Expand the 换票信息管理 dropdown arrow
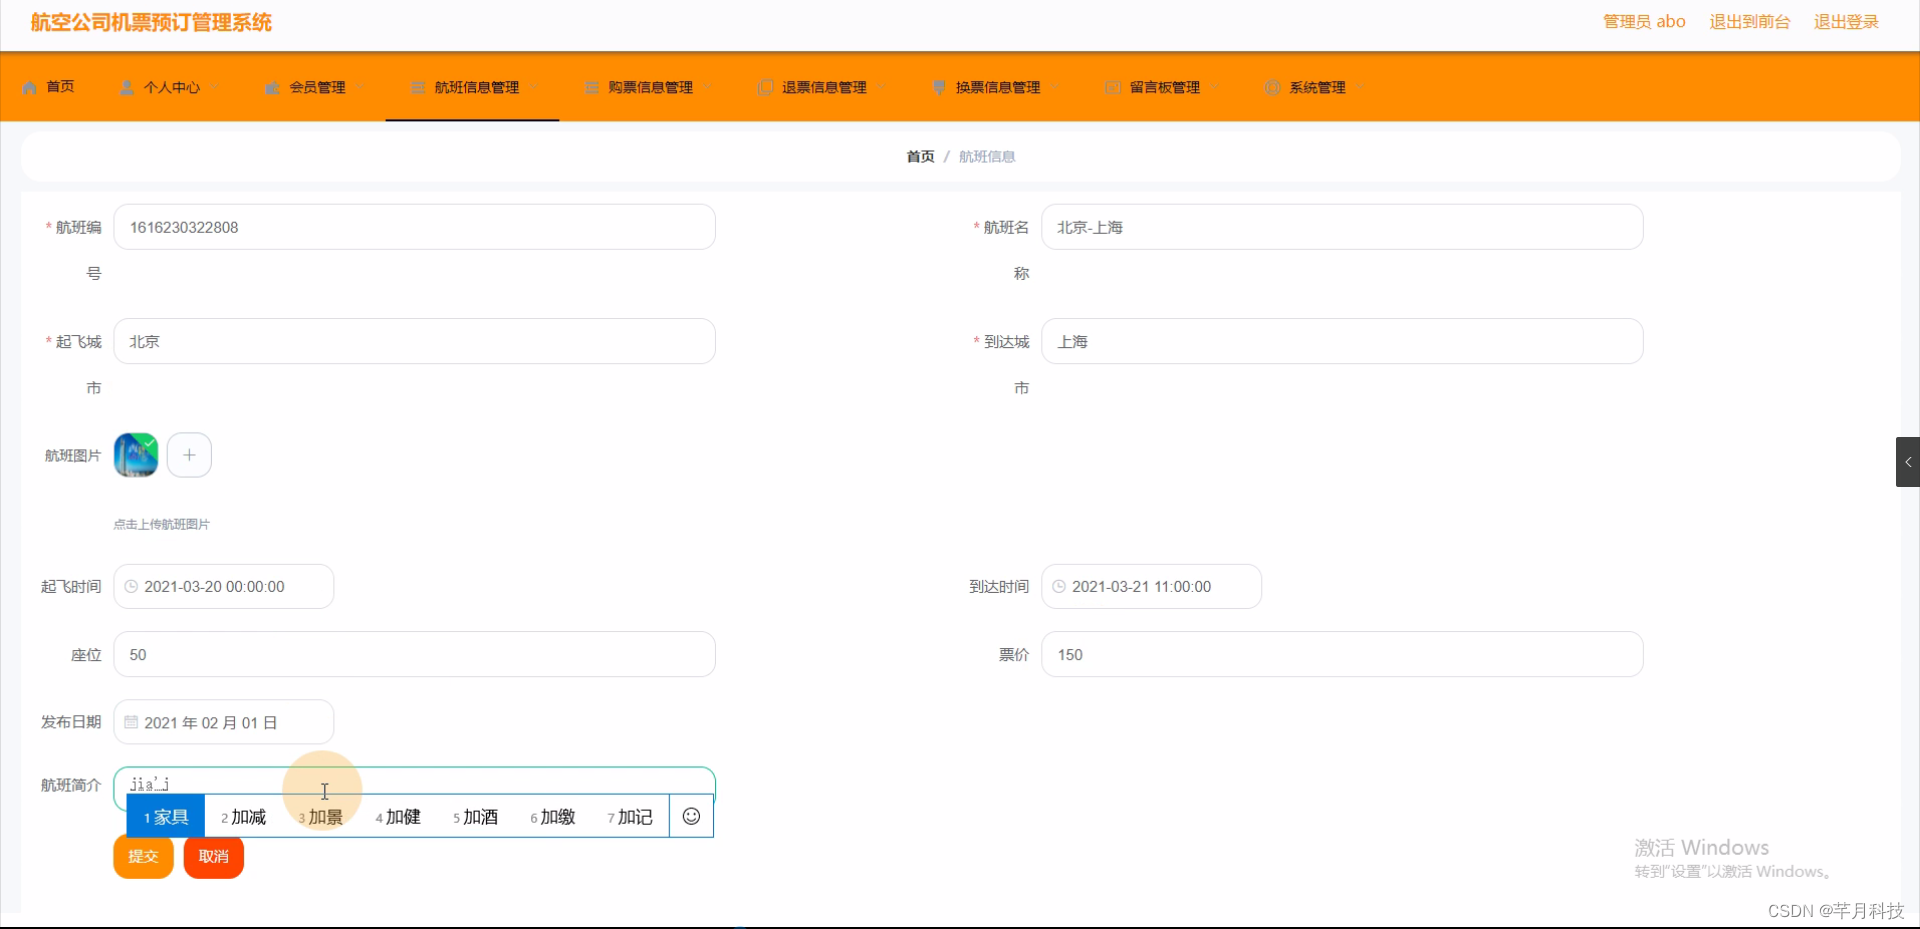1920x929 pixels. 1056,87
